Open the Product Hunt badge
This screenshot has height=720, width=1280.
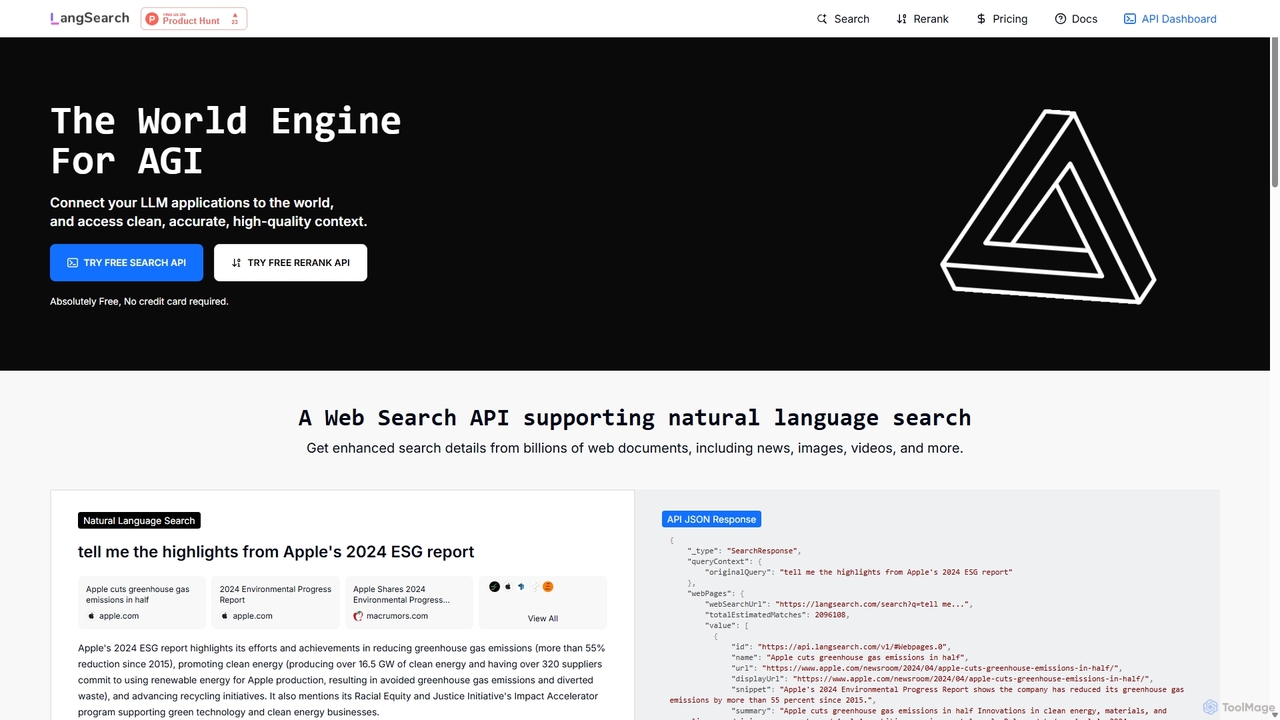(x=194, y=18)
